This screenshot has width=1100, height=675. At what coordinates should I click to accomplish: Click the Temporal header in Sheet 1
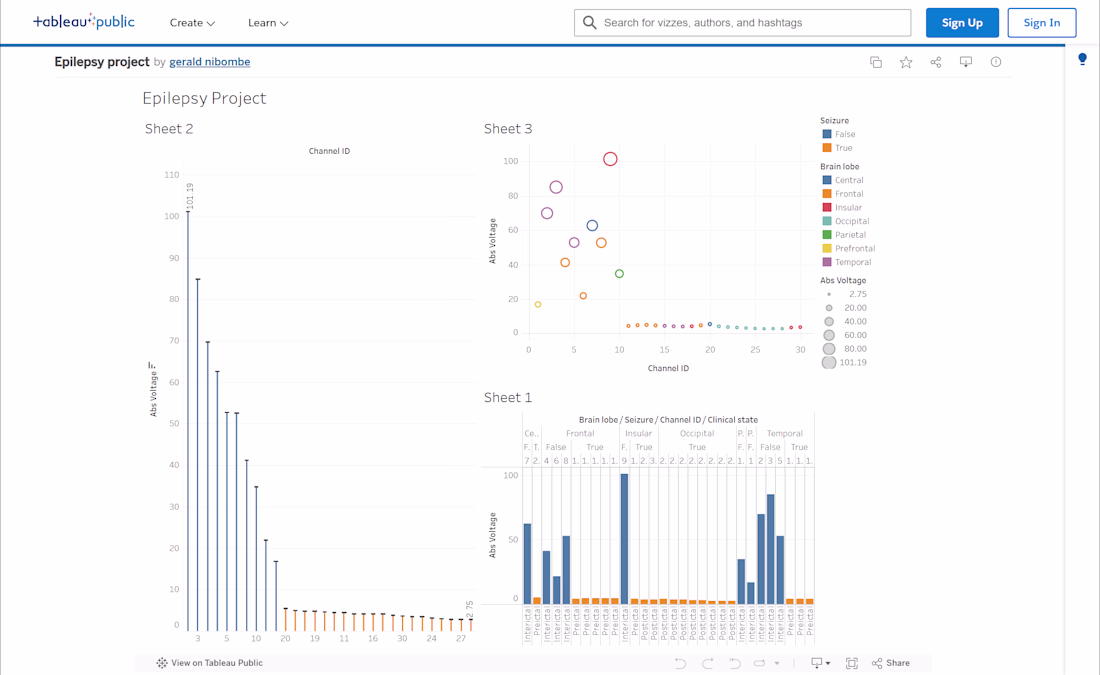(x=784, y=434)
